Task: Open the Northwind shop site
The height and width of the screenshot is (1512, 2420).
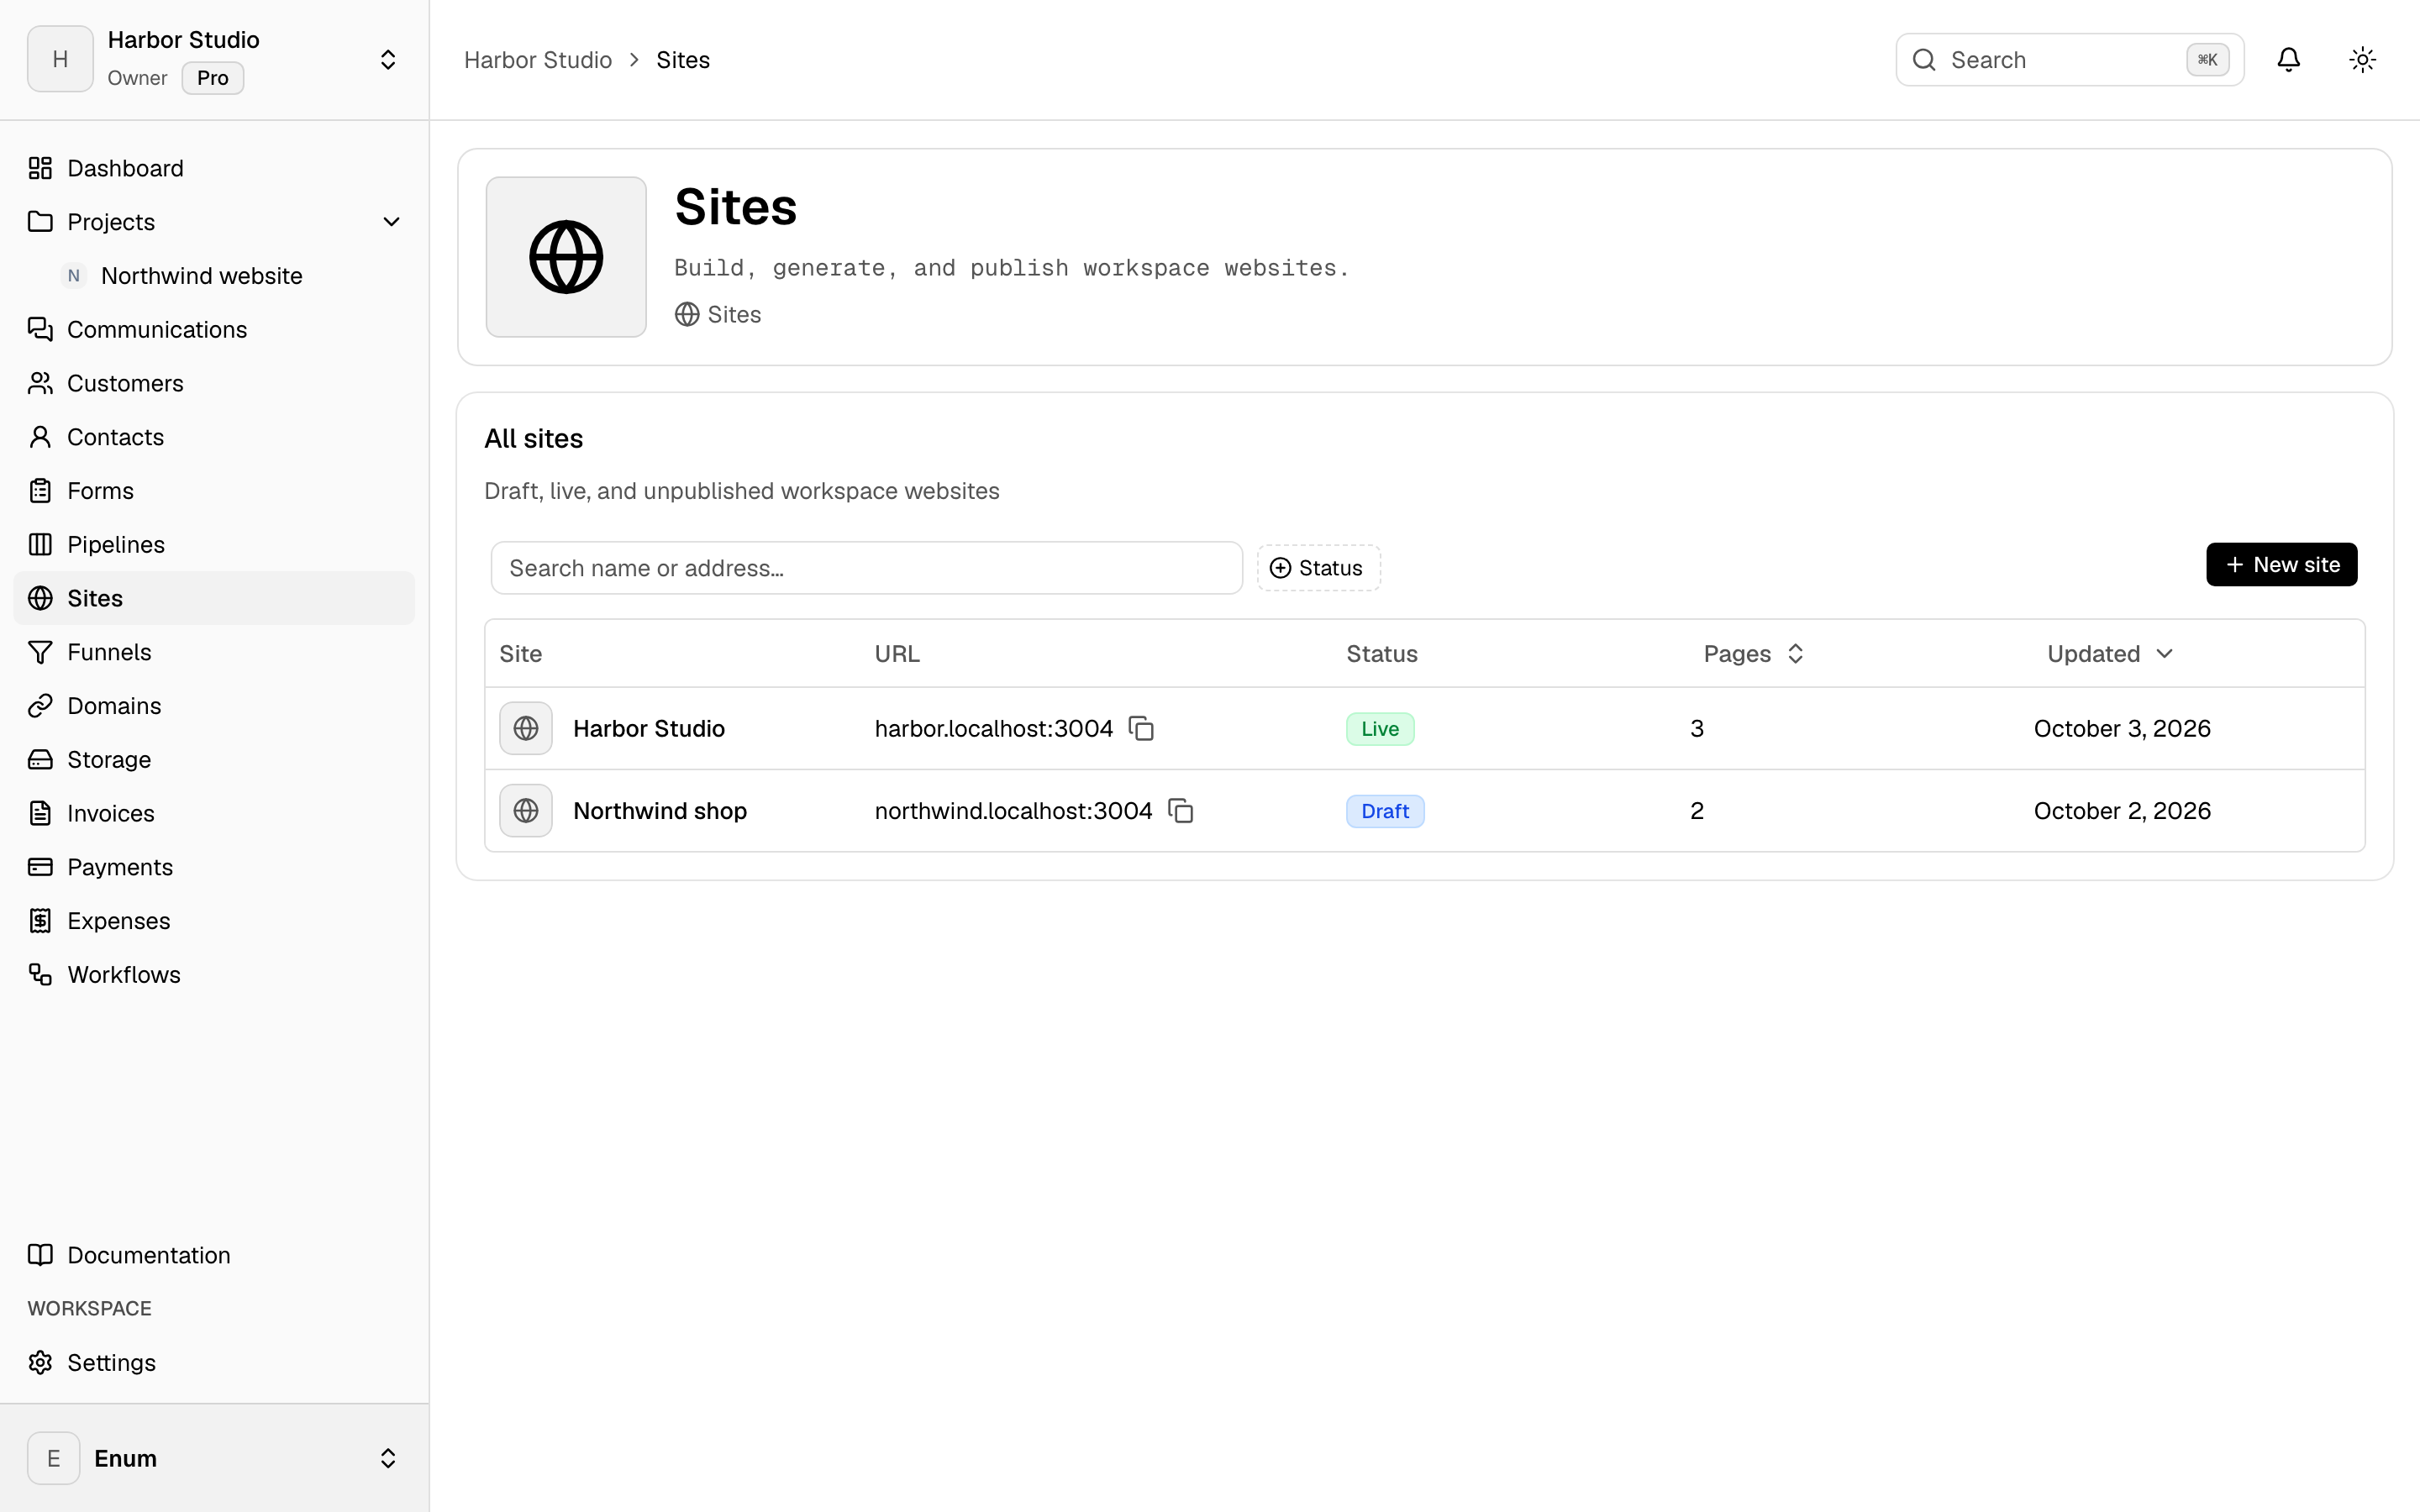Action: click(660, 811)
